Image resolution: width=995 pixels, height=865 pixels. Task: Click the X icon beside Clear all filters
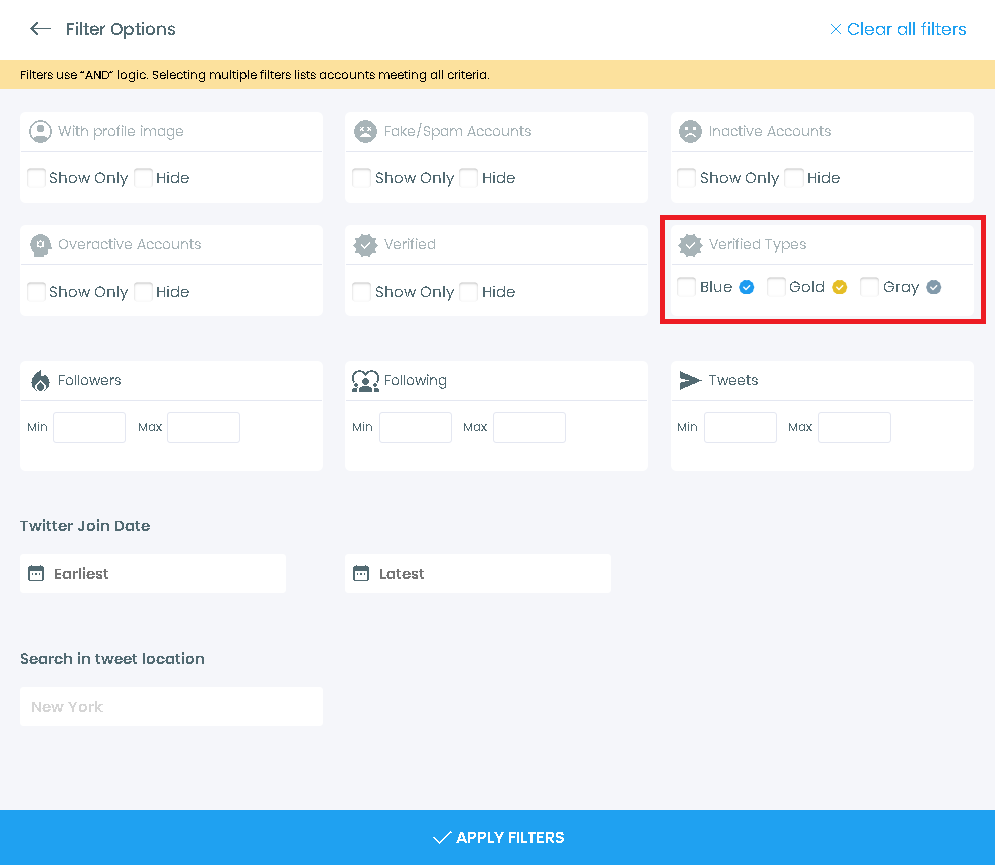pyautogui.click(x=836, y=29)
